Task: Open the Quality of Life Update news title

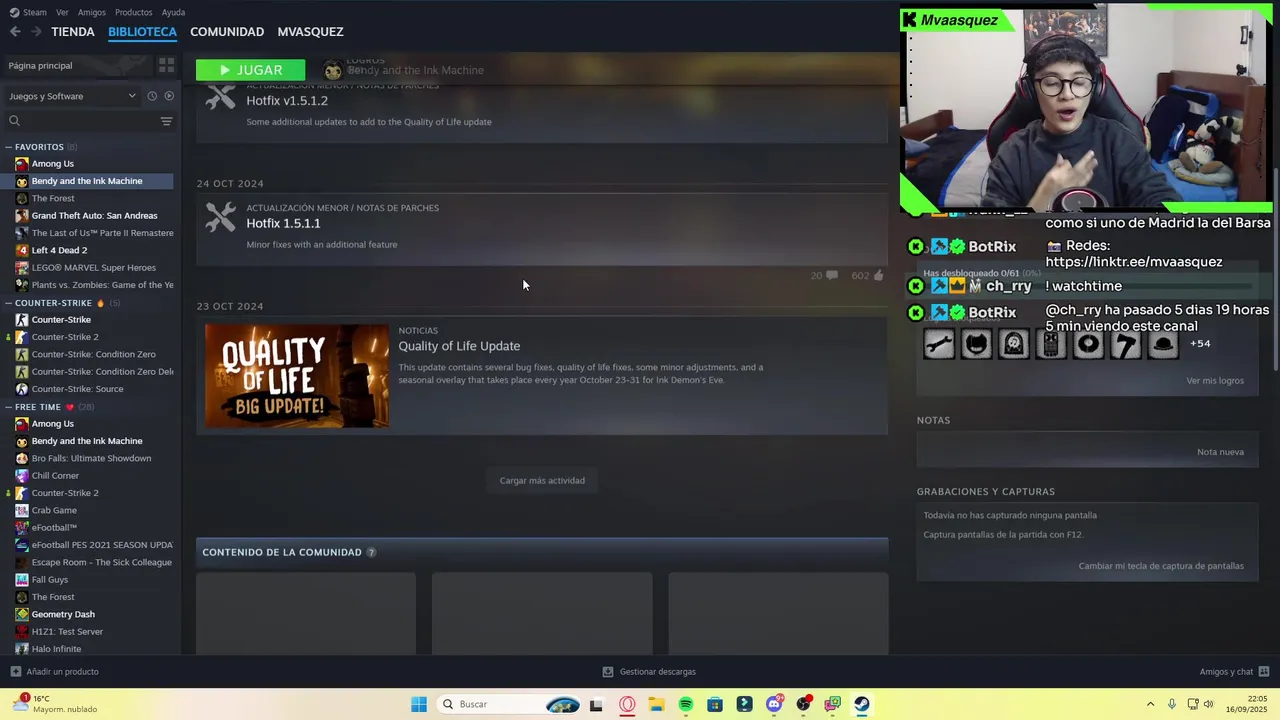Action: 459,346
